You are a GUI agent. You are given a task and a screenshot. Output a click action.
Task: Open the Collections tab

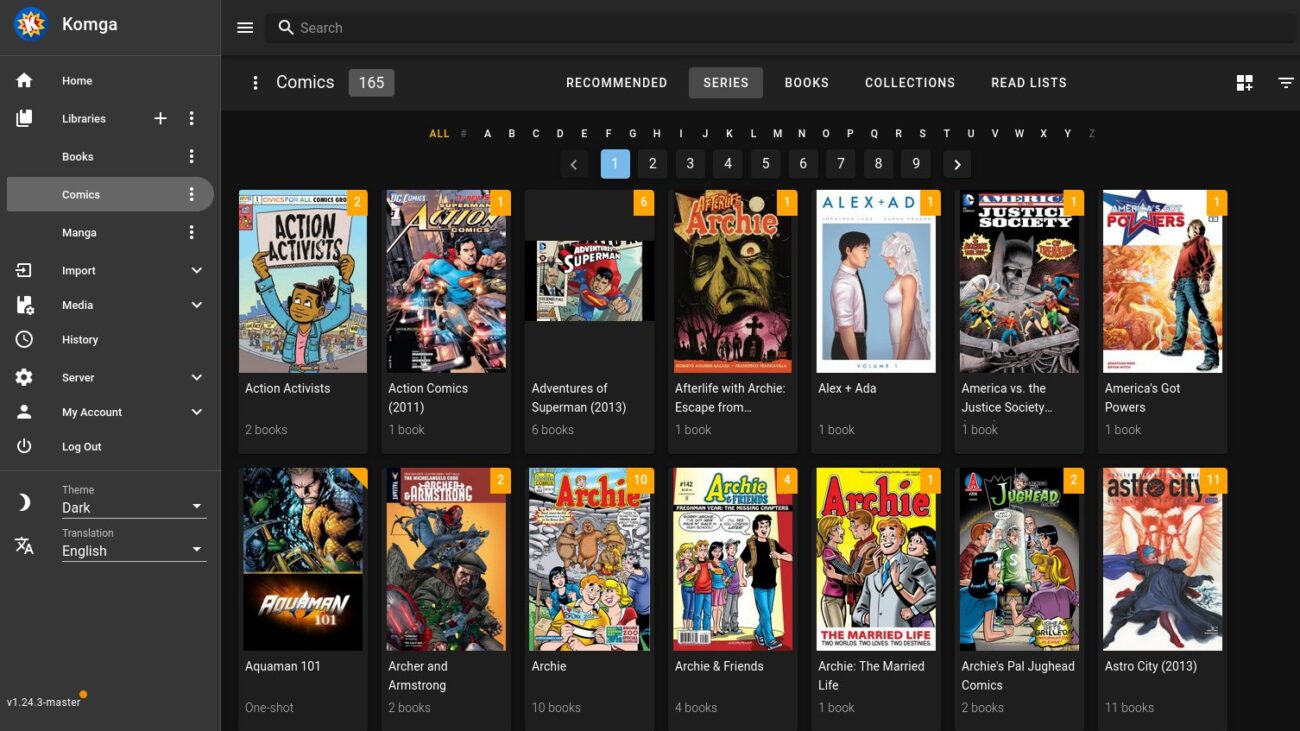(910, 83)
